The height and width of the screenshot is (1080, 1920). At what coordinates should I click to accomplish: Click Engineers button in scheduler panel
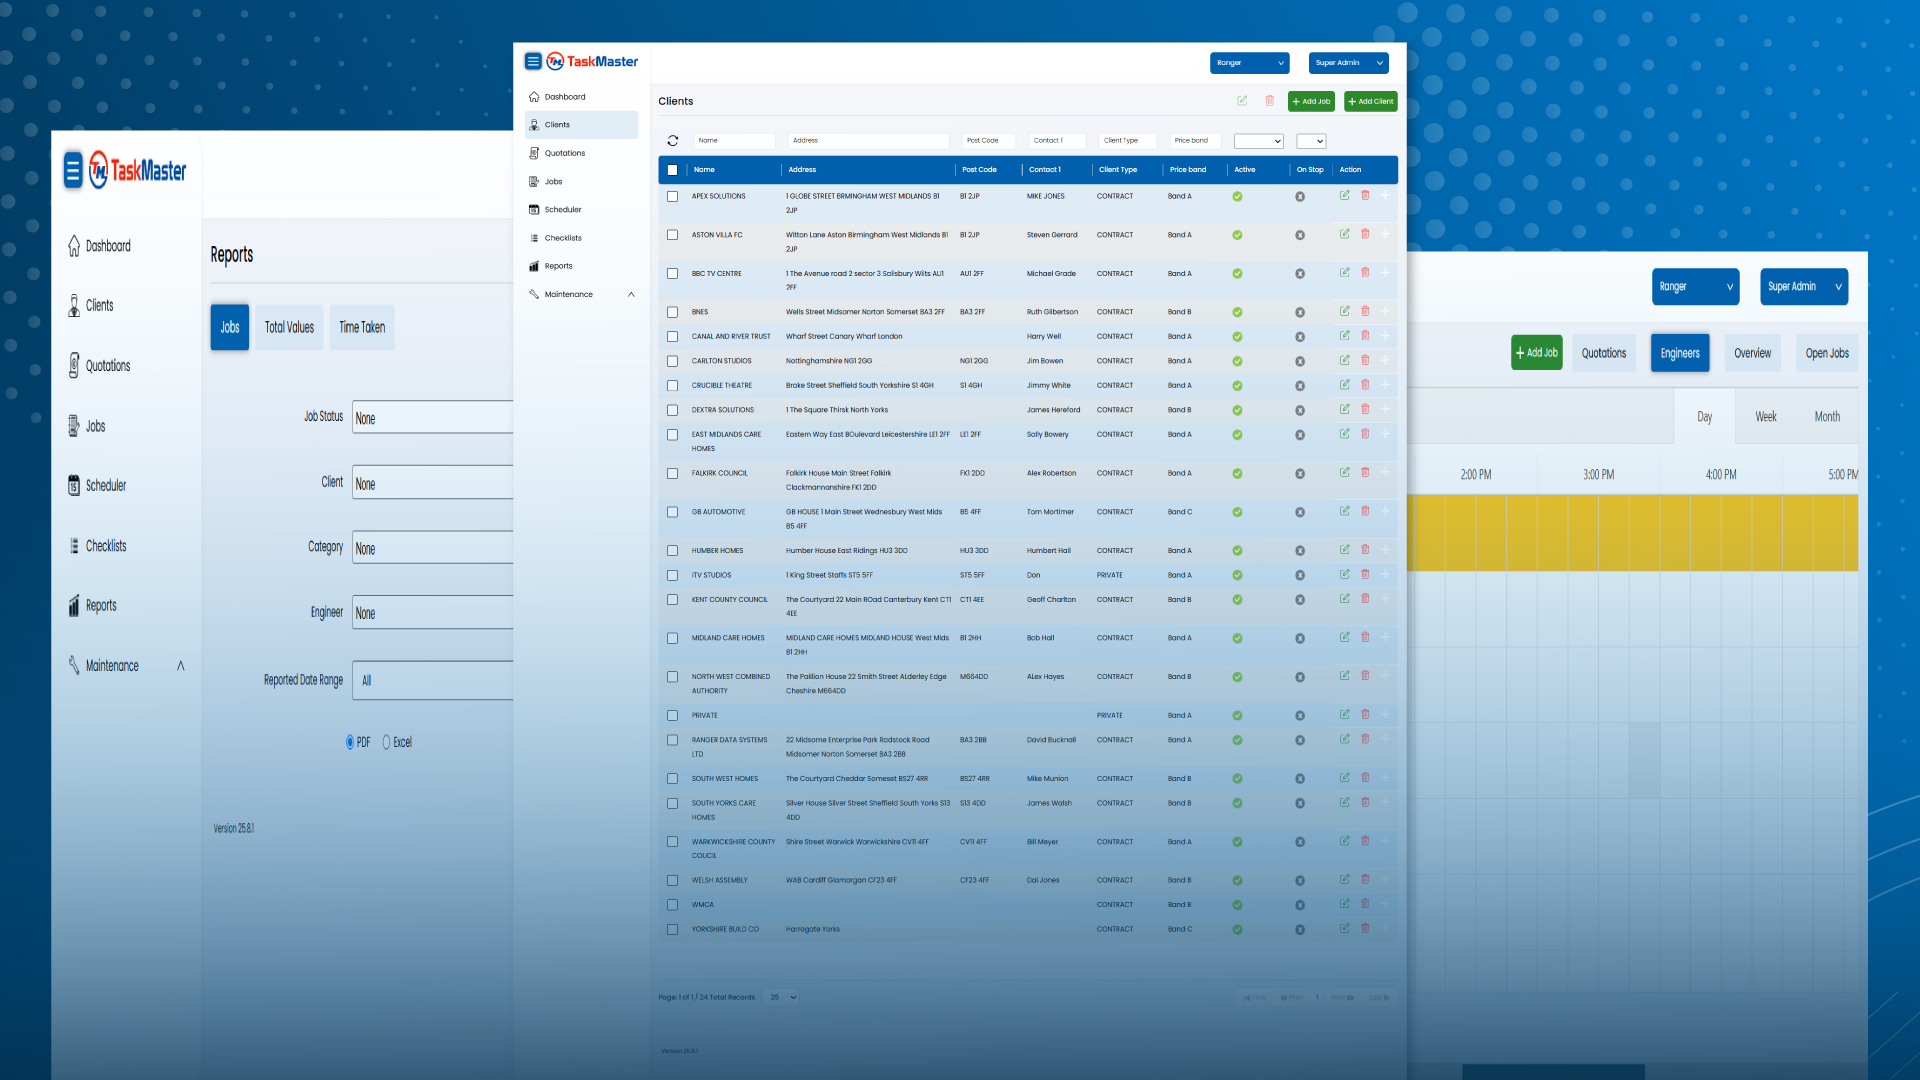[1679, 353]
